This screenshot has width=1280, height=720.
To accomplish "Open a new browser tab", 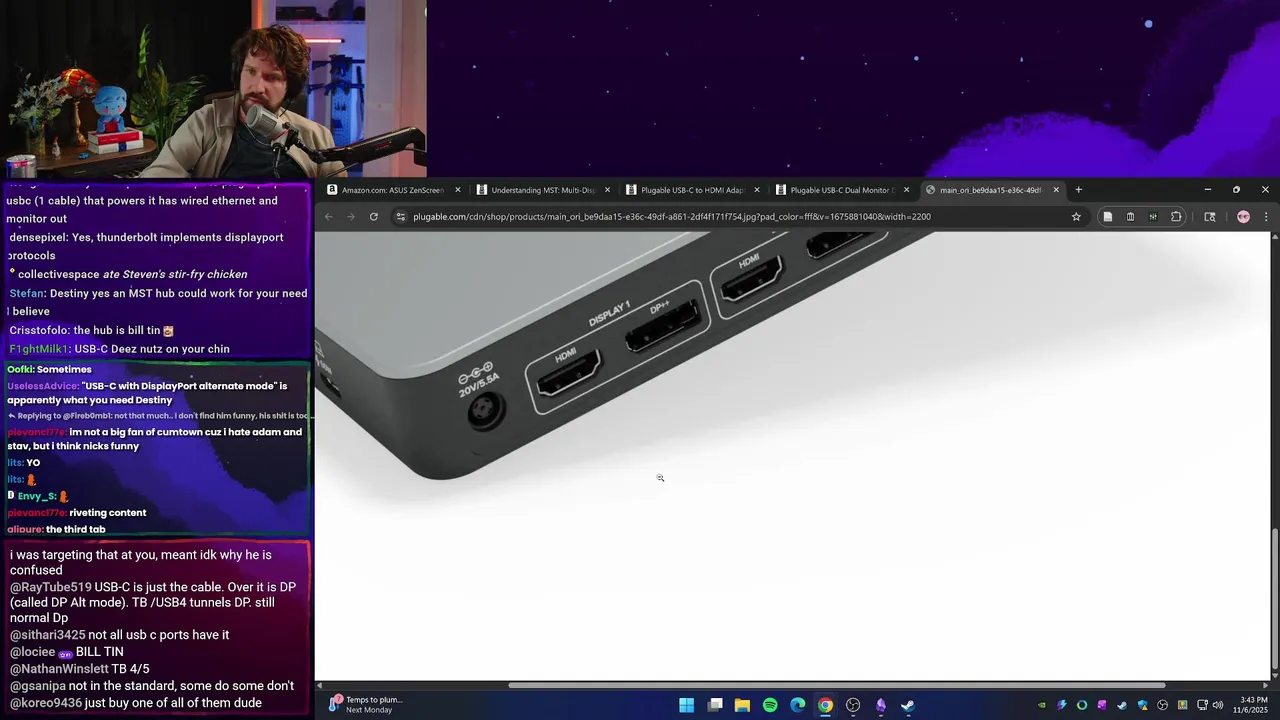I will point(1078,190).
